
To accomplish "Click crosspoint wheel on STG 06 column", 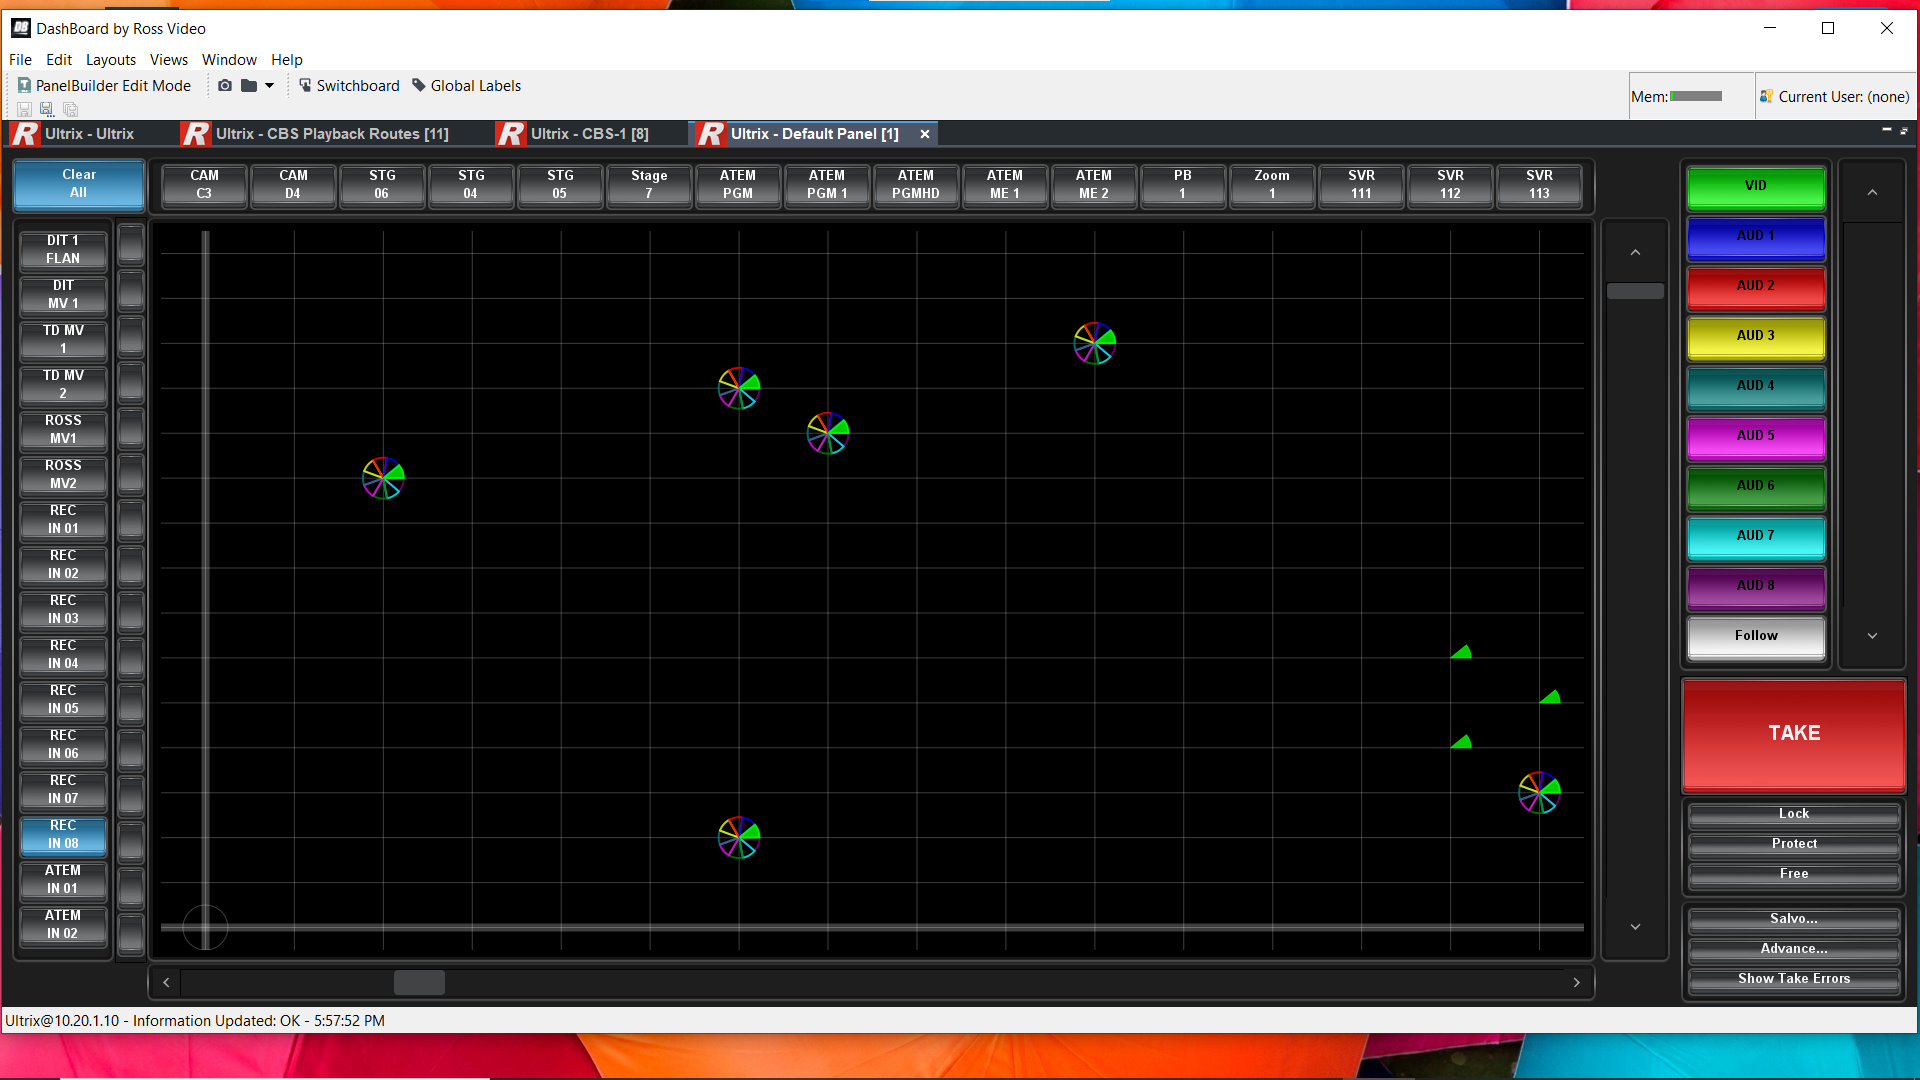I will (x=383, y=478).
